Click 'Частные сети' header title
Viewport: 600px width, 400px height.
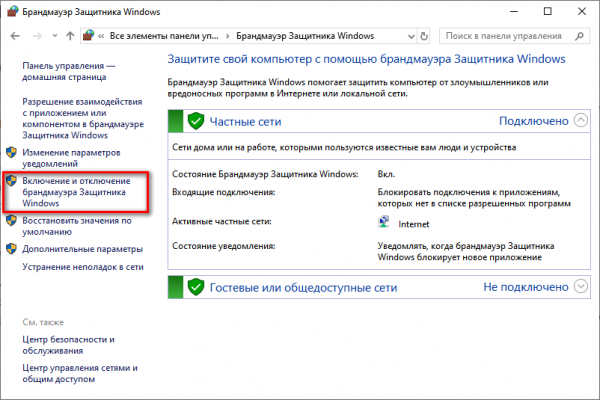point(245,122)
